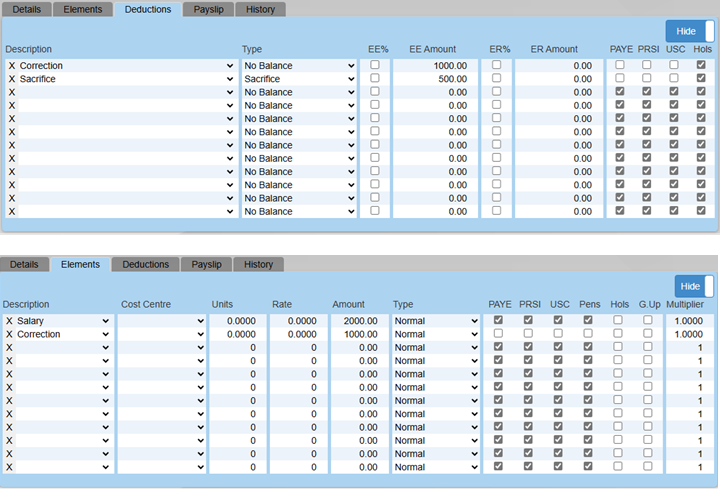Expand the Cost Centre dropdown for Salary
Viewport: 720px width, 495px height.
coord(162,321)
